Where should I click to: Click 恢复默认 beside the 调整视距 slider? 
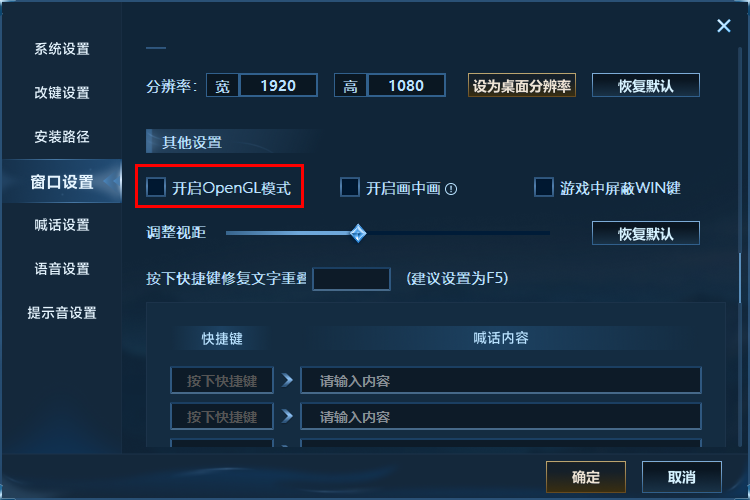[x=646, y=233]
